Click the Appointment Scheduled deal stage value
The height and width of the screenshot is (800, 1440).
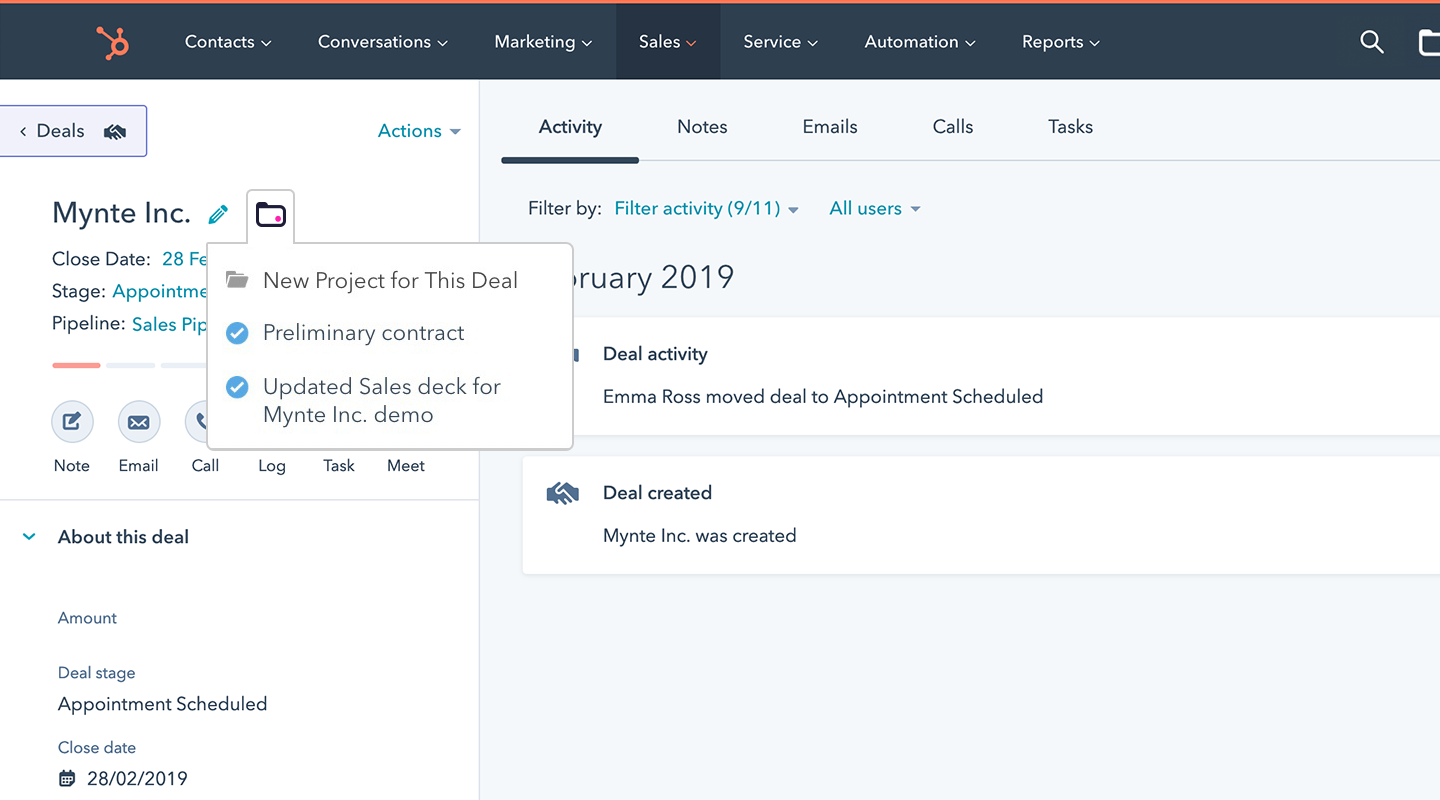[163, 704]
